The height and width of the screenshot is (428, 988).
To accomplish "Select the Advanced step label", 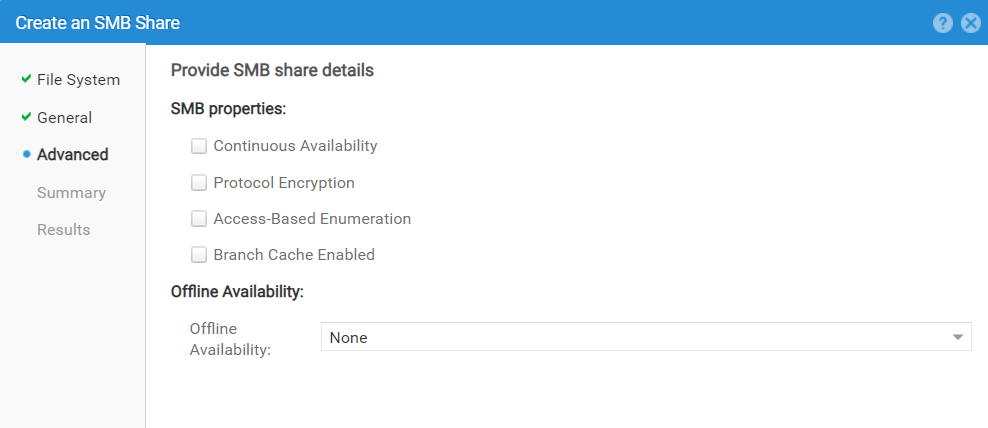I will (72, 155).
